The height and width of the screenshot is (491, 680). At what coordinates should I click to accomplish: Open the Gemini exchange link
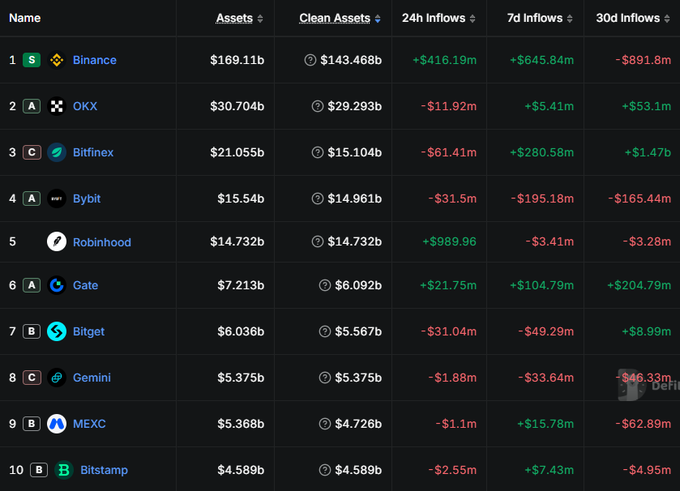[x=92, y=377]
